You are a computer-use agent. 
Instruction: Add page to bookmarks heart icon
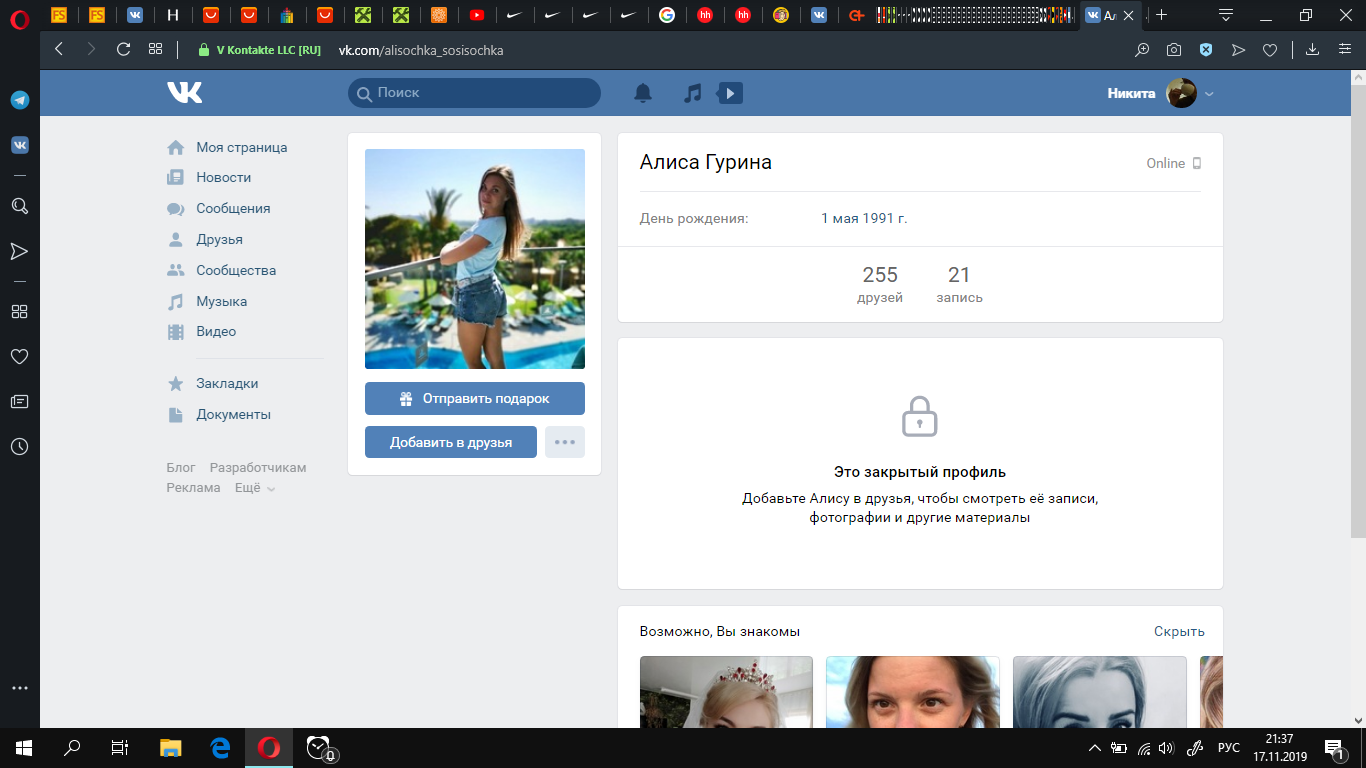tap(1270, 49)
